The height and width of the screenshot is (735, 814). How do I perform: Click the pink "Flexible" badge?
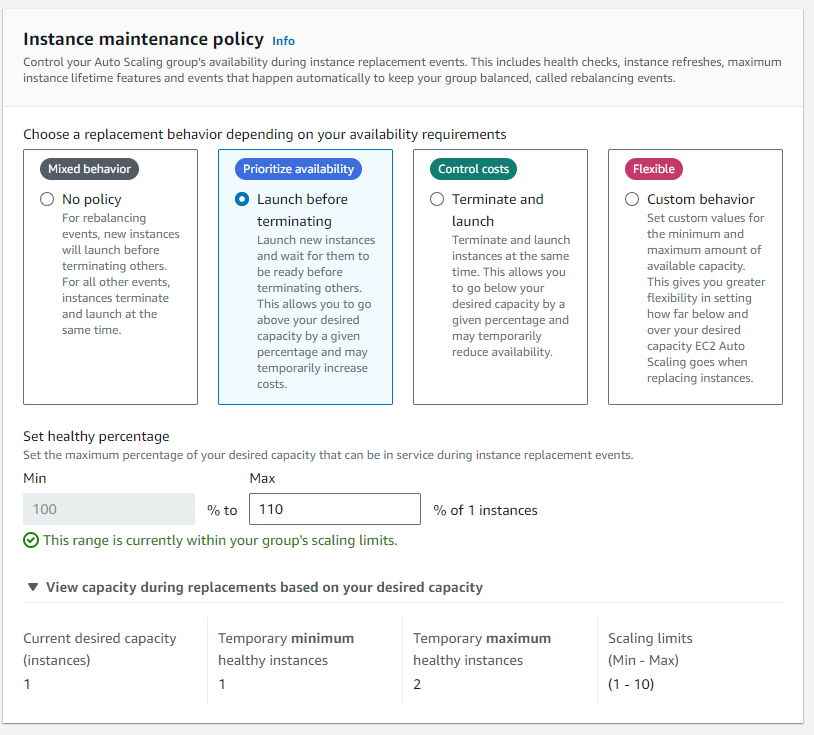[x=653, y=169]
